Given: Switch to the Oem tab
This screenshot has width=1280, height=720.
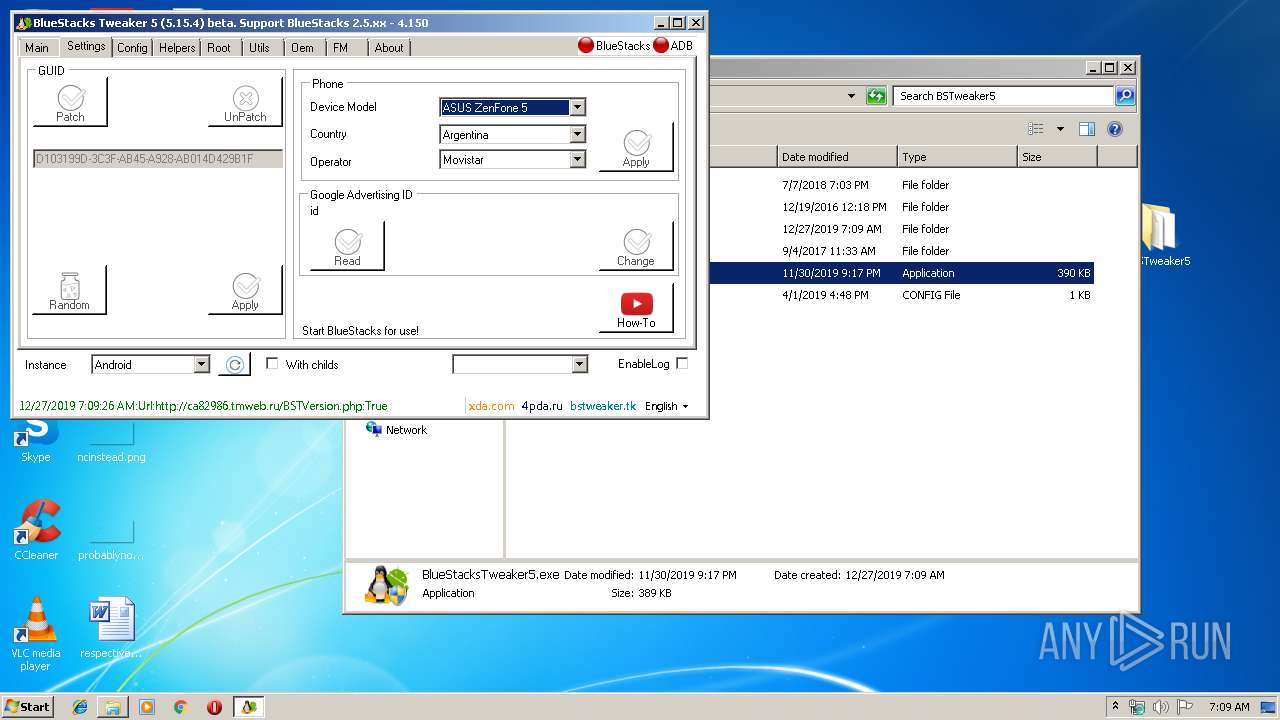Looking at the screenshot, I should point(302,48).
